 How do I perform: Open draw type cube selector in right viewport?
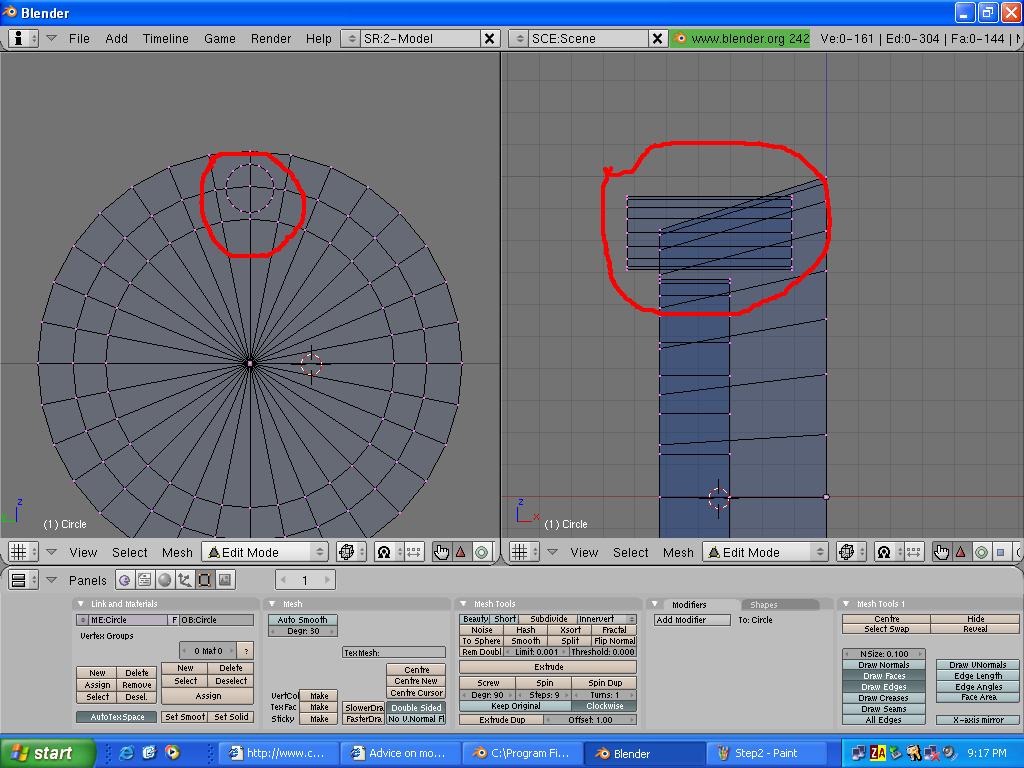[852, 552]
